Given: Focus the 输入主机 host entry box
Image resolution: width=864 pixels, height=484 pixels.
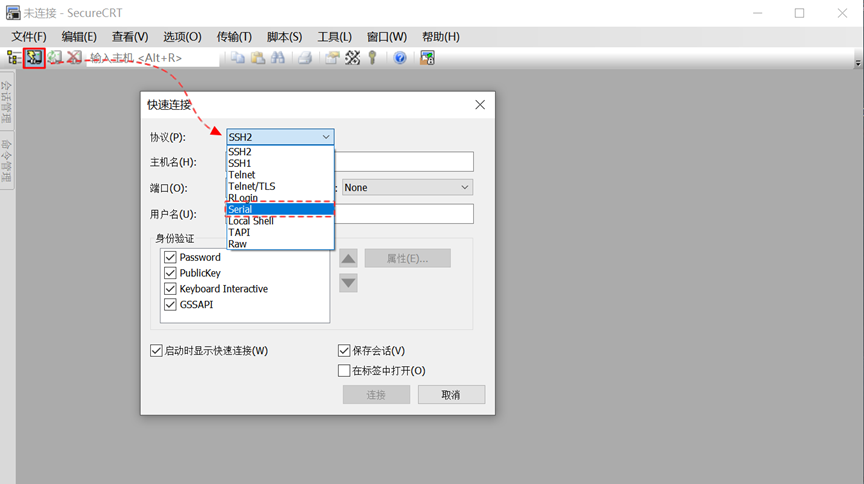Looking at the screenshot, I should 153,58.
